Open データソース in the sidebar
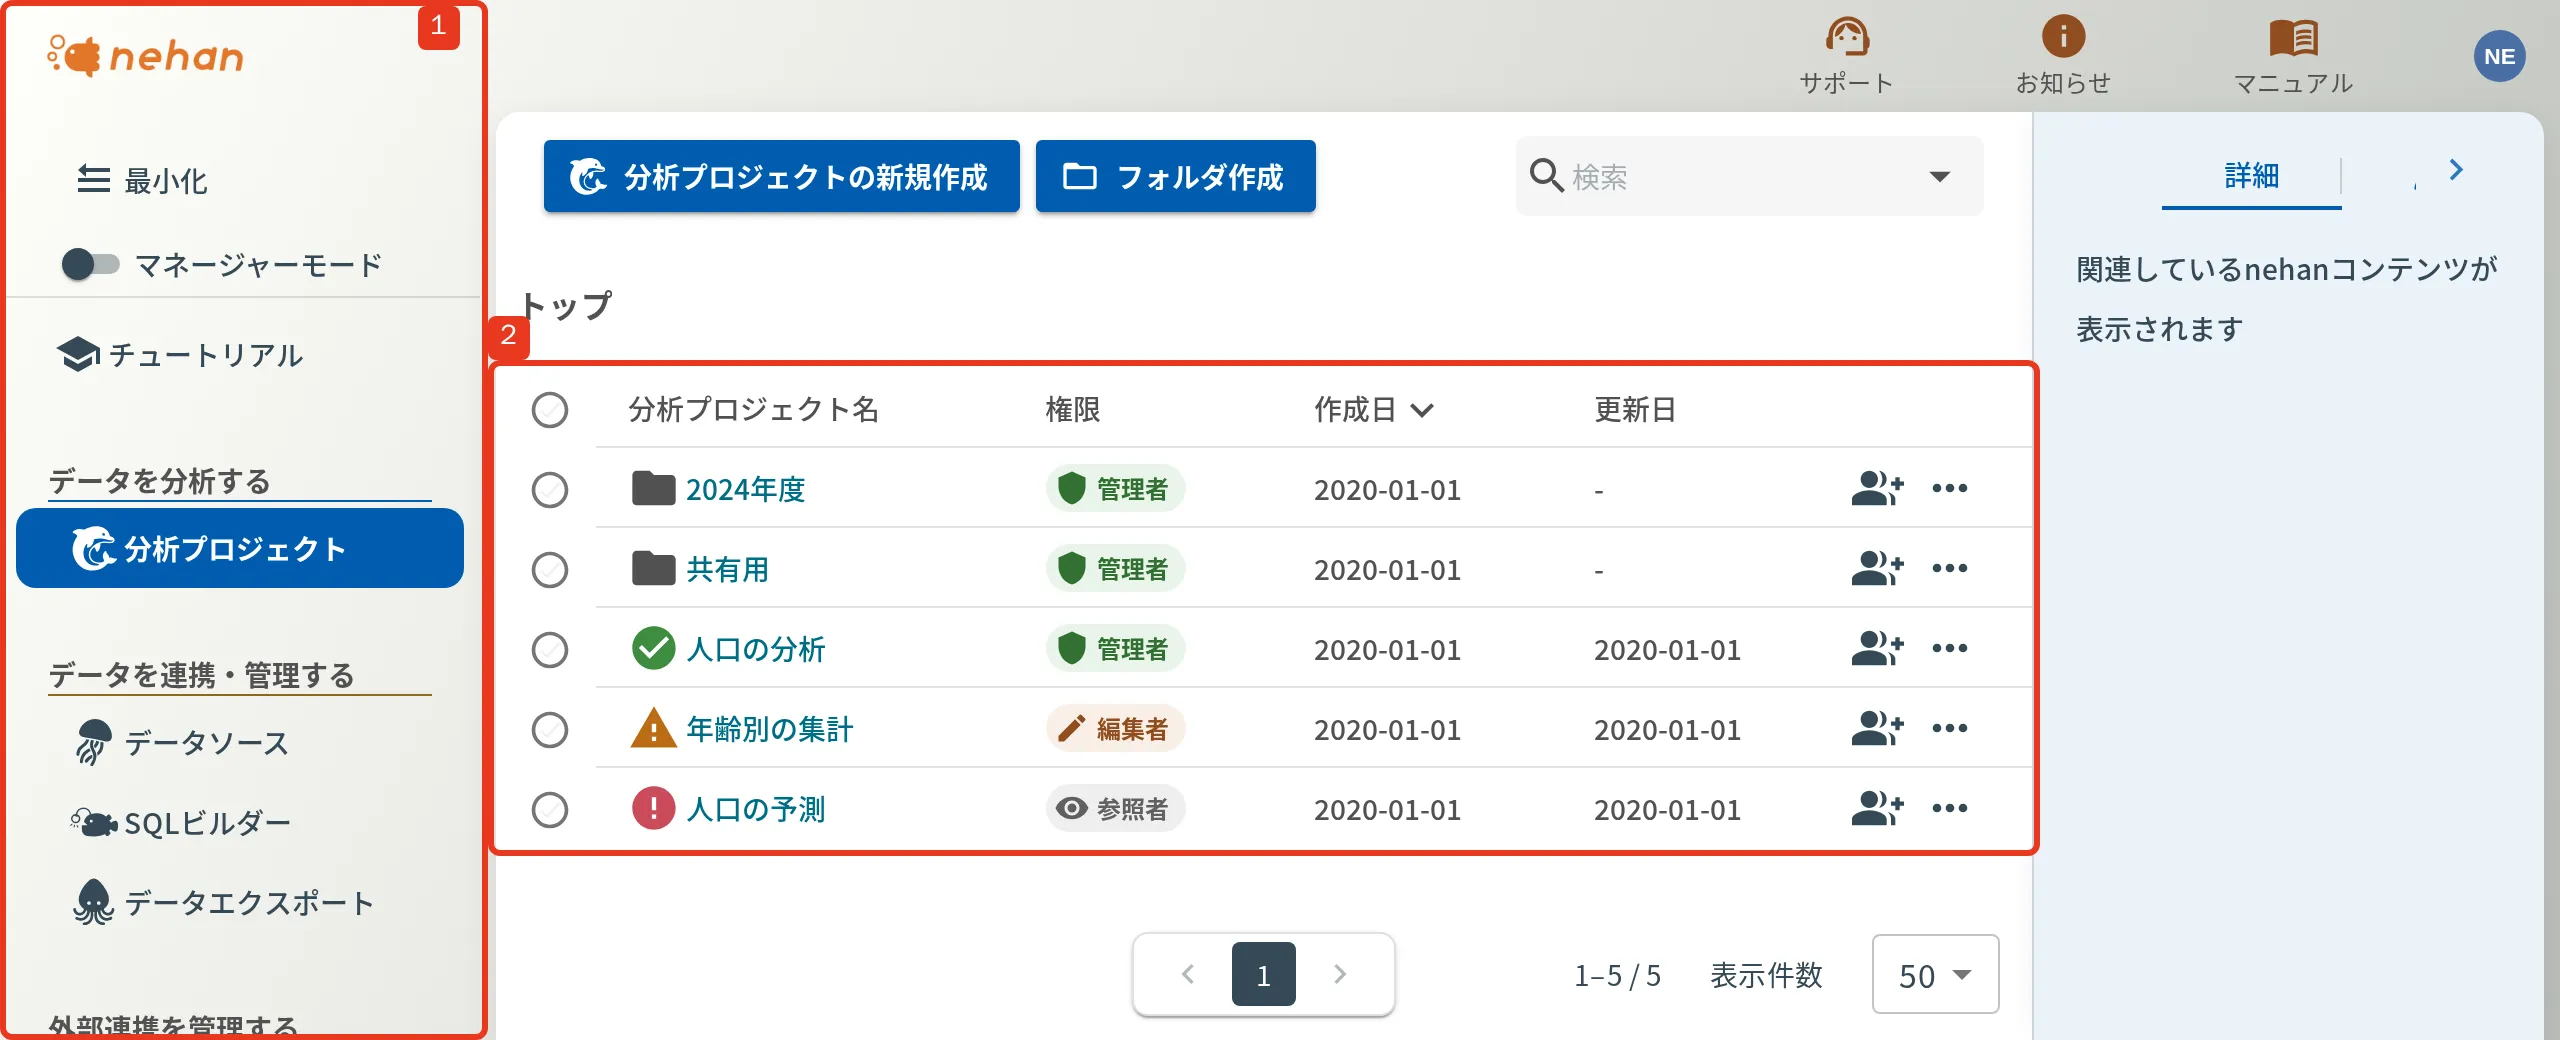The width and height of the screenshot is (2560, 1040). pos(182,742)
